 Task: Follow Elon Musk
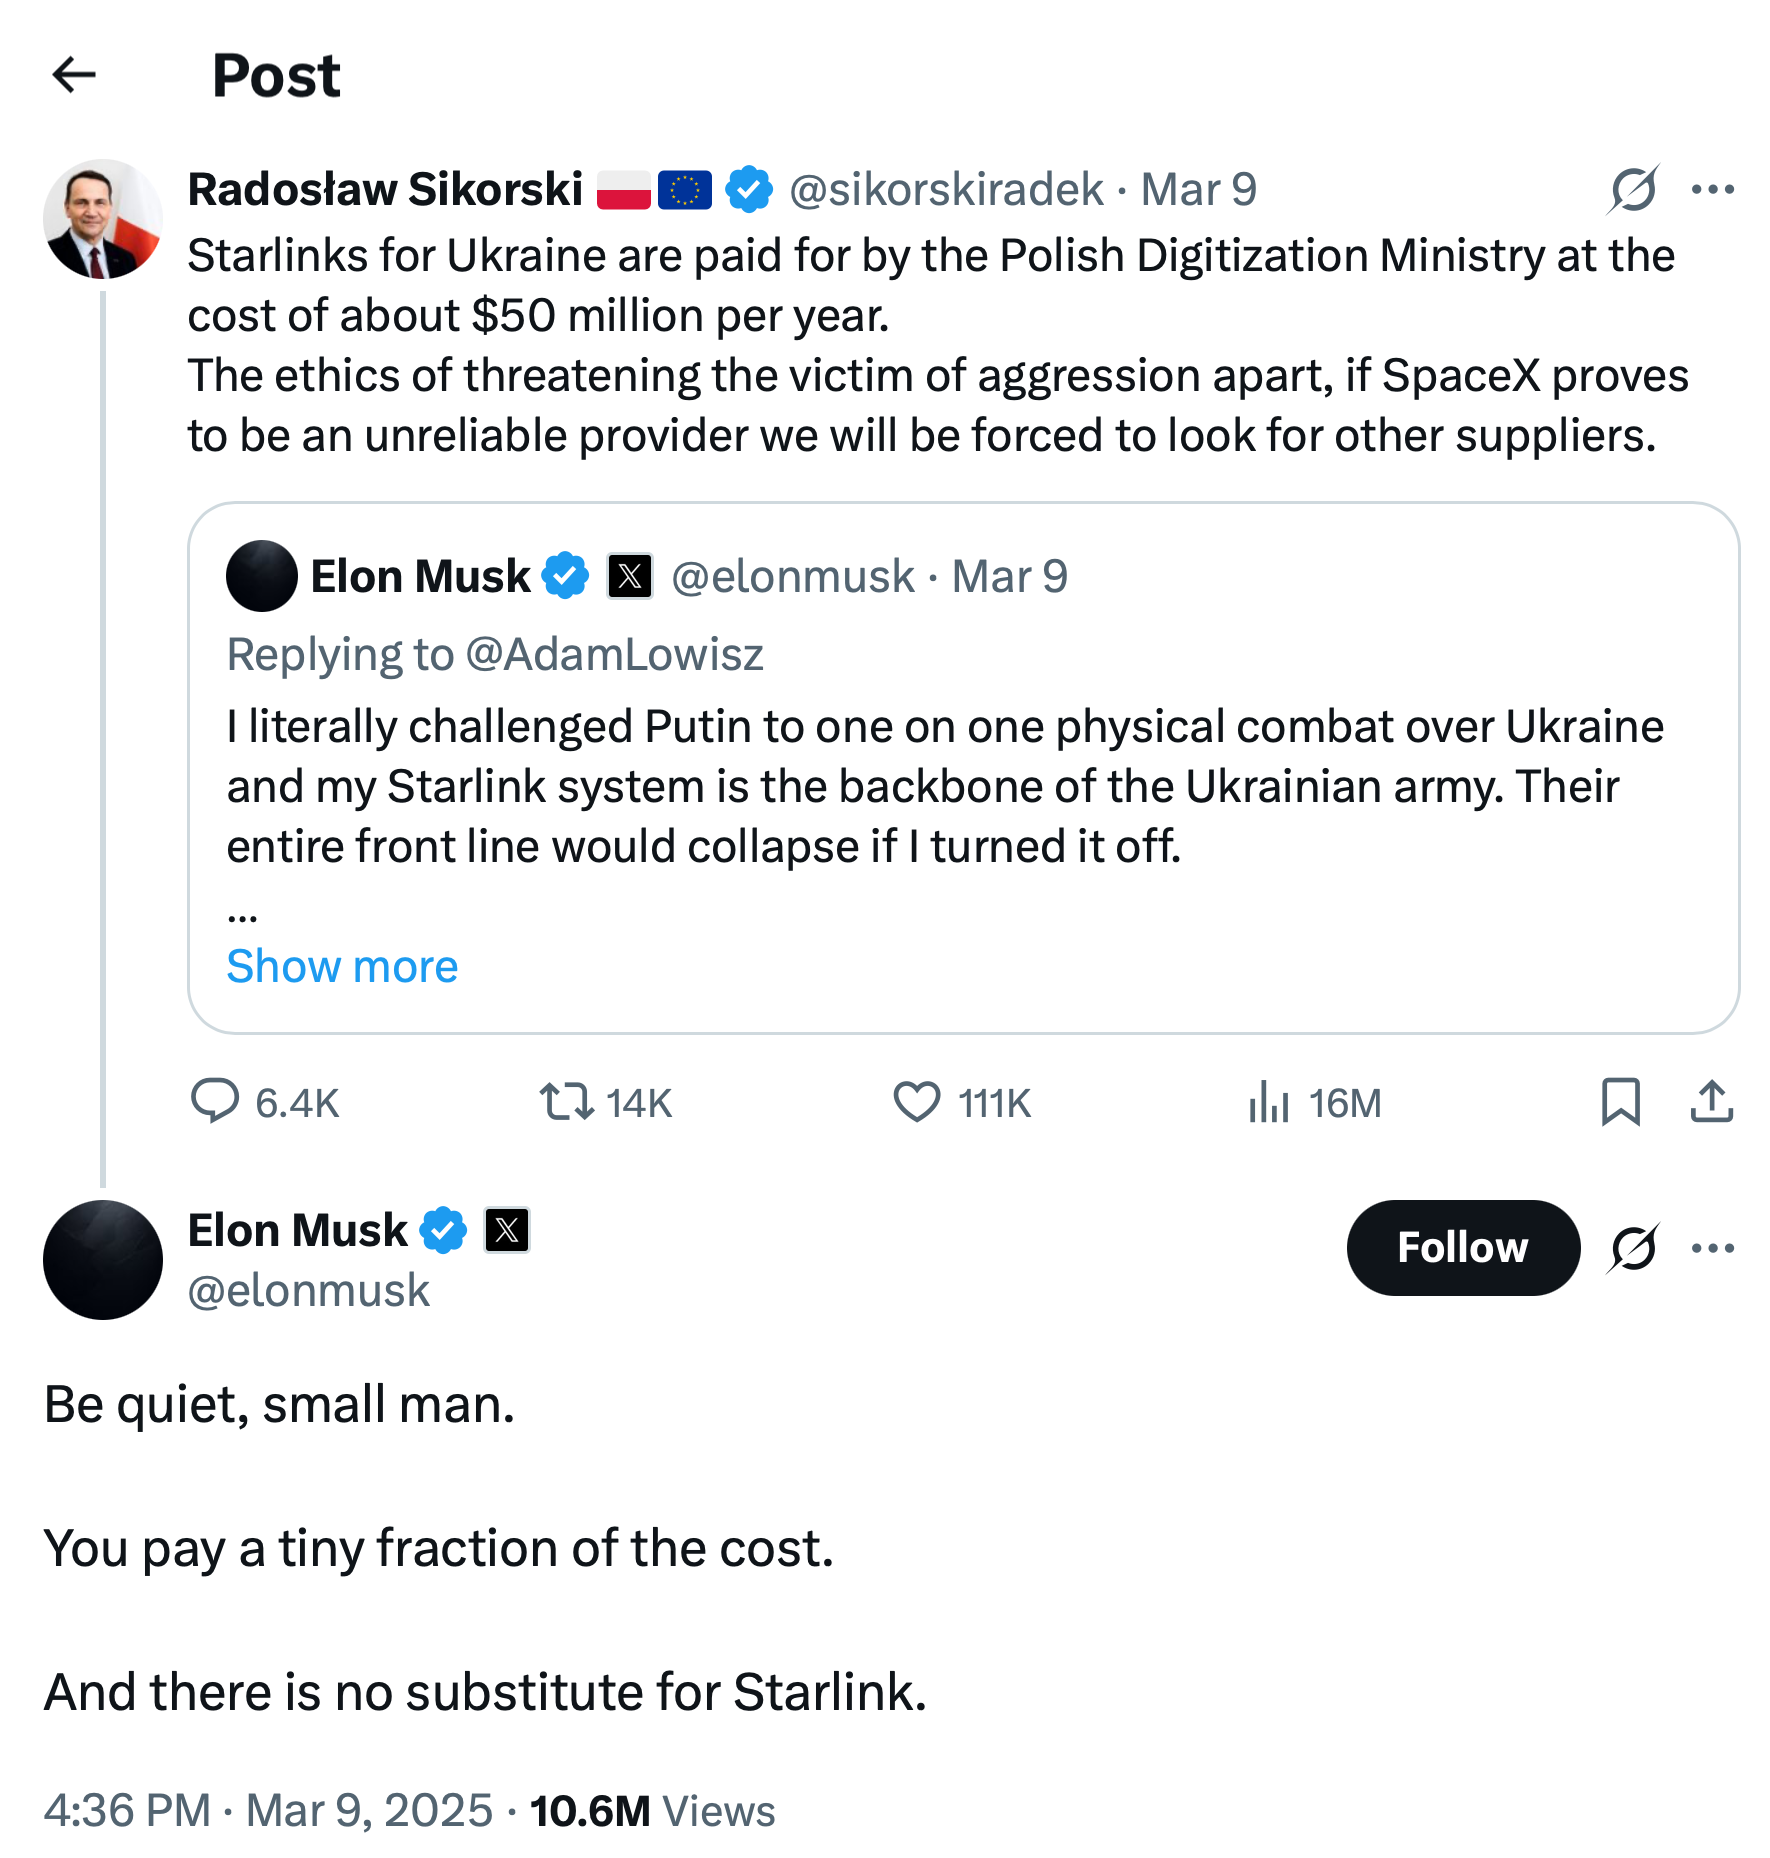(x=1462, y=1248)
